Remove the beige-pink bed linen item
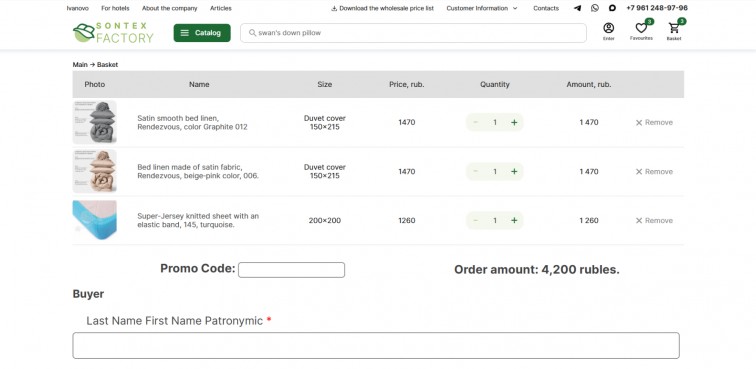 [654, 172]
